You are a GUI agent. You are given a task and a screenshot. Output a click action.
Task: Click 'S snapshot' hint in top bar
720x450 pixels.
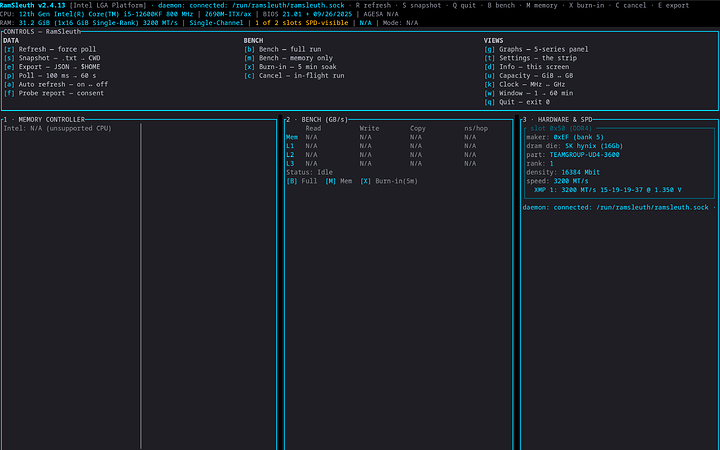422,6
